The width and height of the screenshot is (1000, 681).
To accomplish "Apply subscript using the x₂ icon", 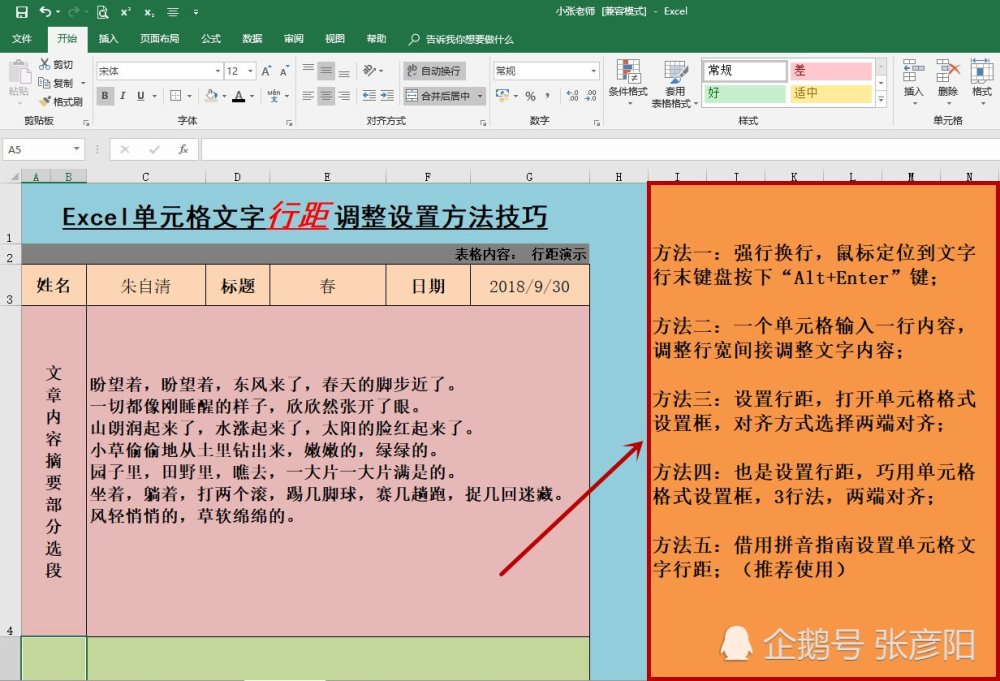I will click(149, 12).
